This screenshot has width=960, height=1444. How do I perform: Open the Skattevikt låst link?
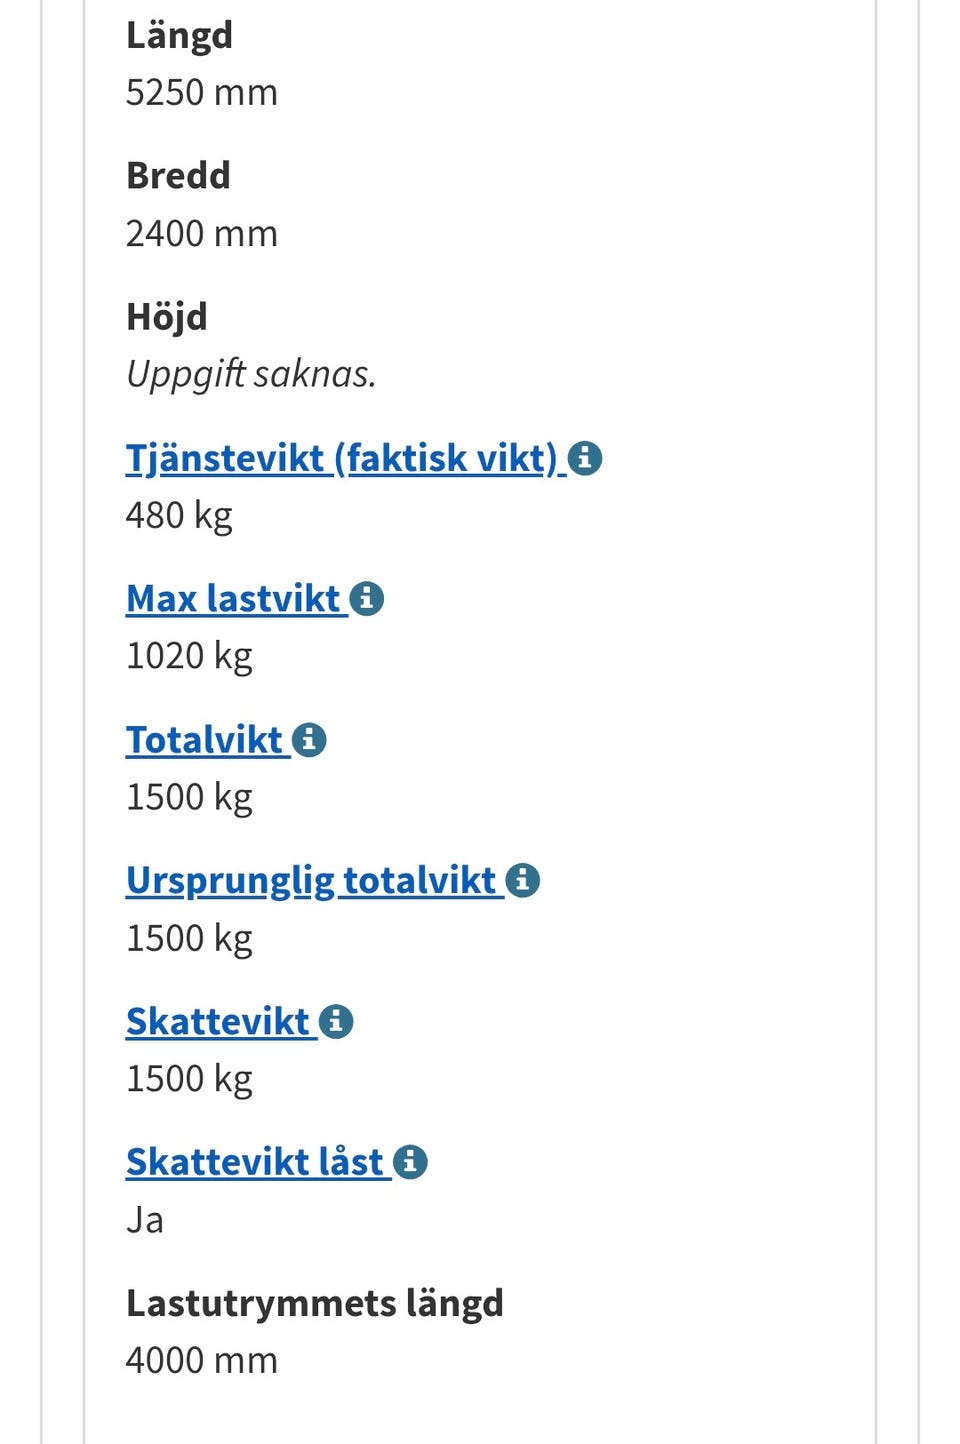point(255,1162)
